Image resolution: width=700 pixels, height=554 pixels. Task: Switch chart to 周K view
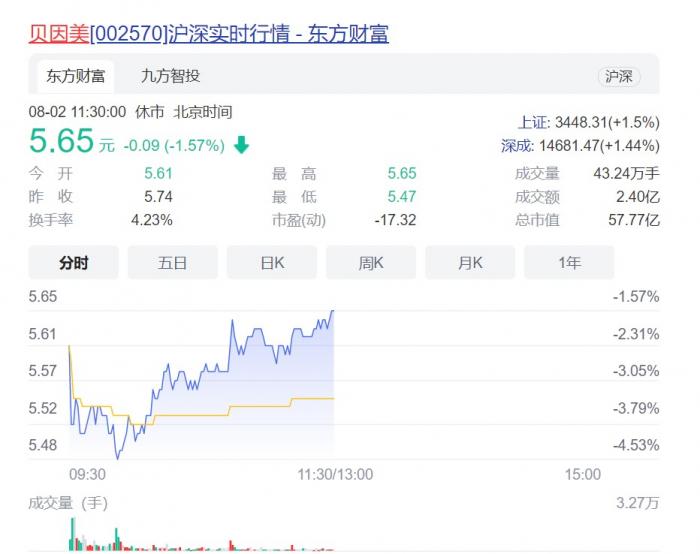[x=371, y=262]
